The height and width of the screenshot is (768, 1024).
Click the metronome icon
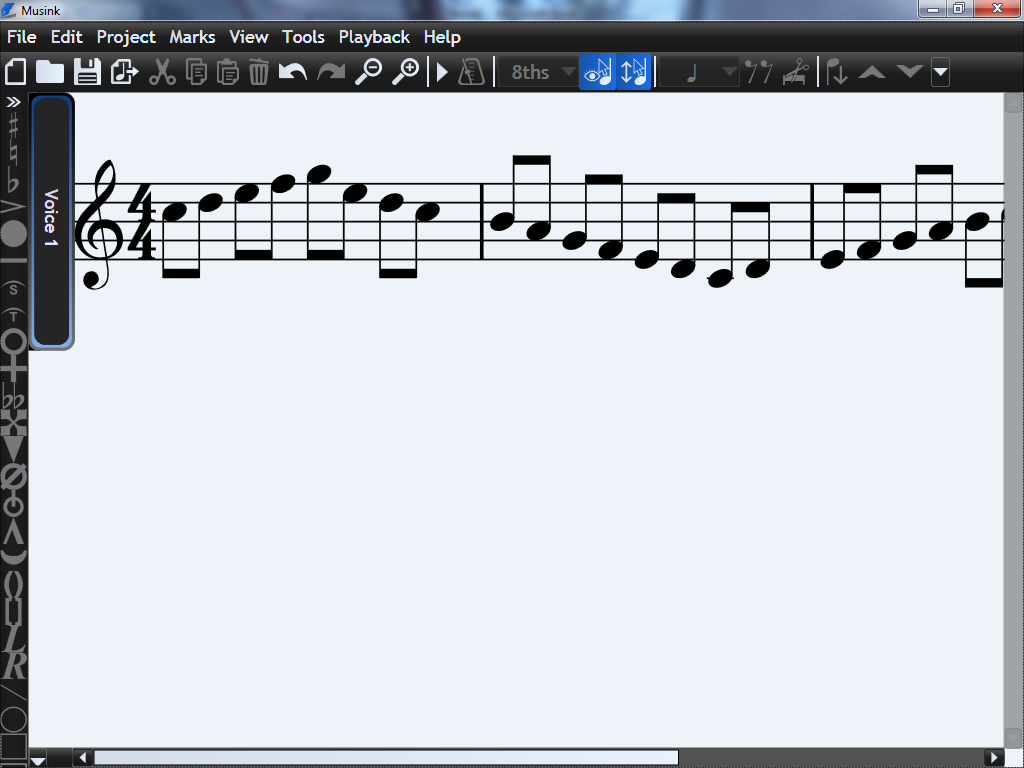pyautogui.click(x=471, y=72)
